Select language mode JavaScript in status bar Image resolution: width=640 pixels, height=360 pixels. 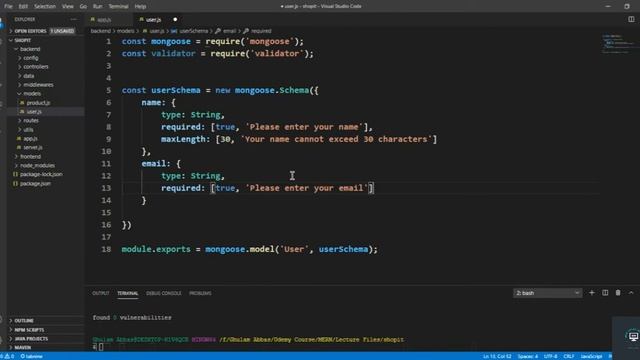click(591, 356)
